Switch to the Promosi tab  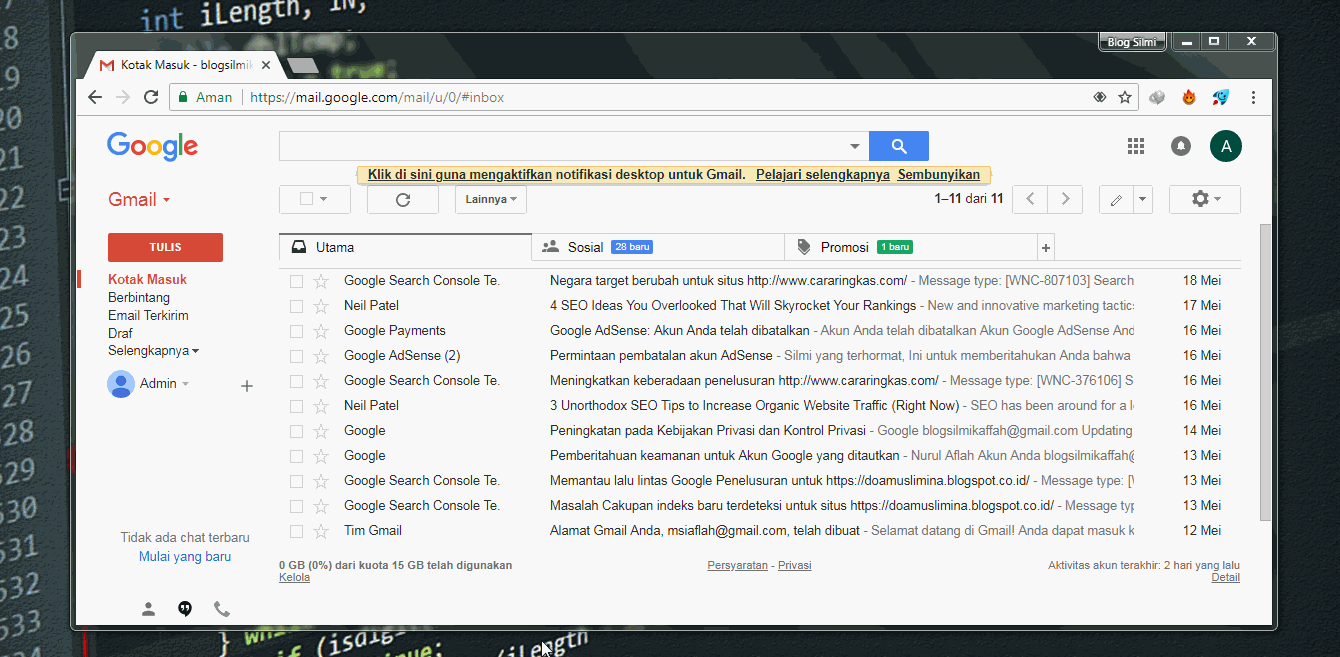(x=911, y=247)
